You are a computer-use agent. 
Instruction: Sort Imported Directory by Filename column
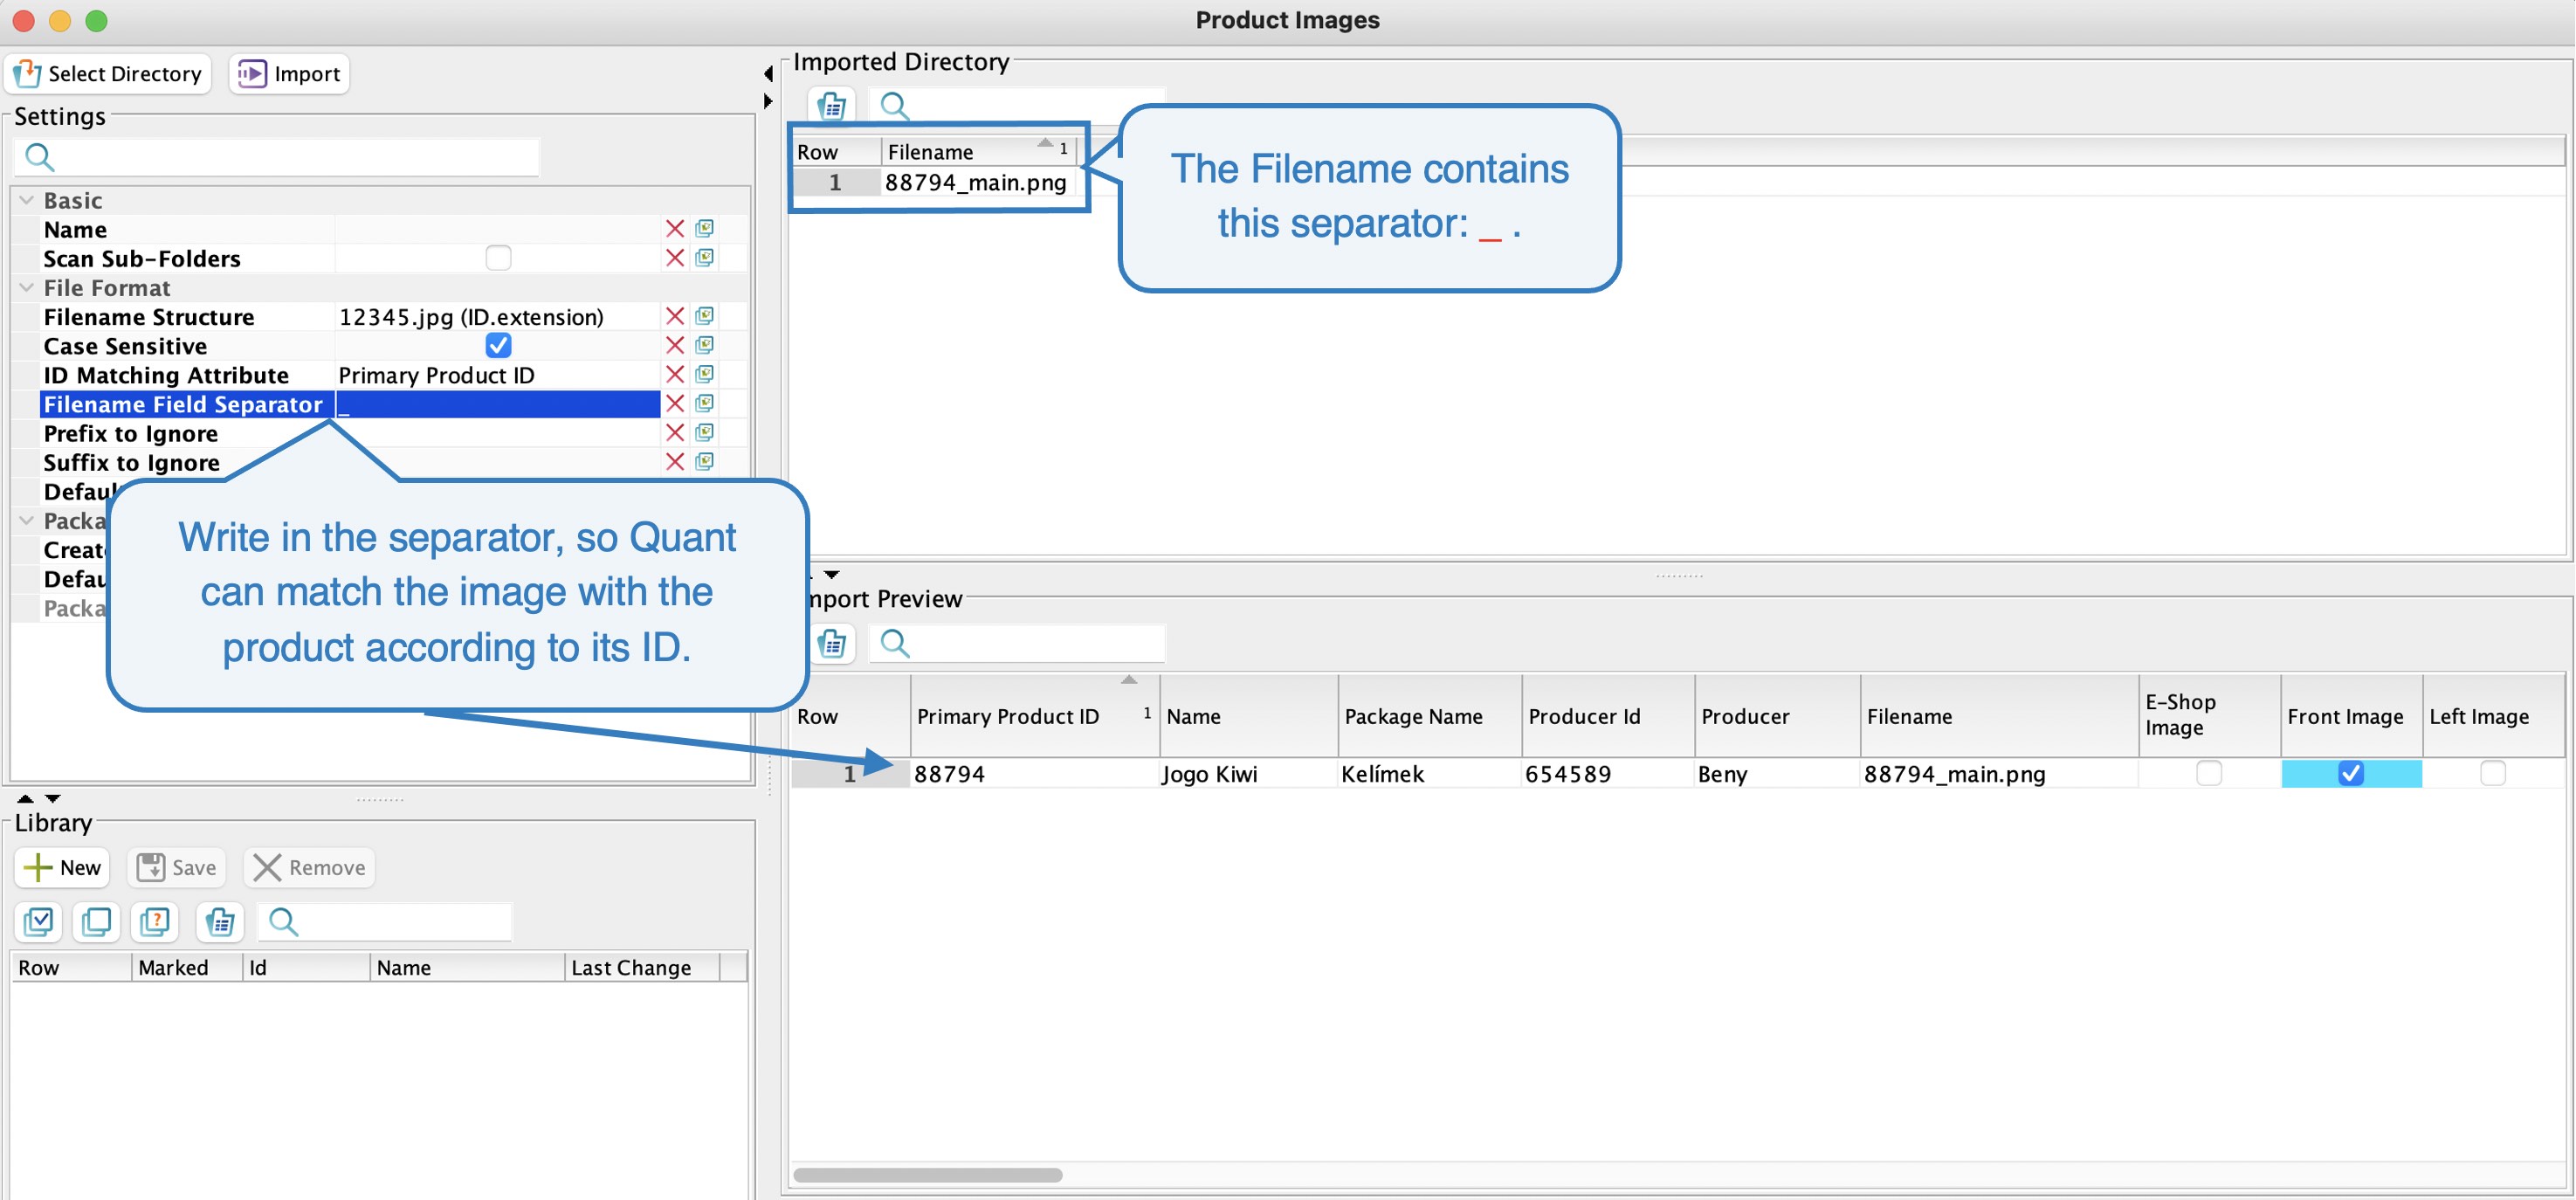click(979, 152)
